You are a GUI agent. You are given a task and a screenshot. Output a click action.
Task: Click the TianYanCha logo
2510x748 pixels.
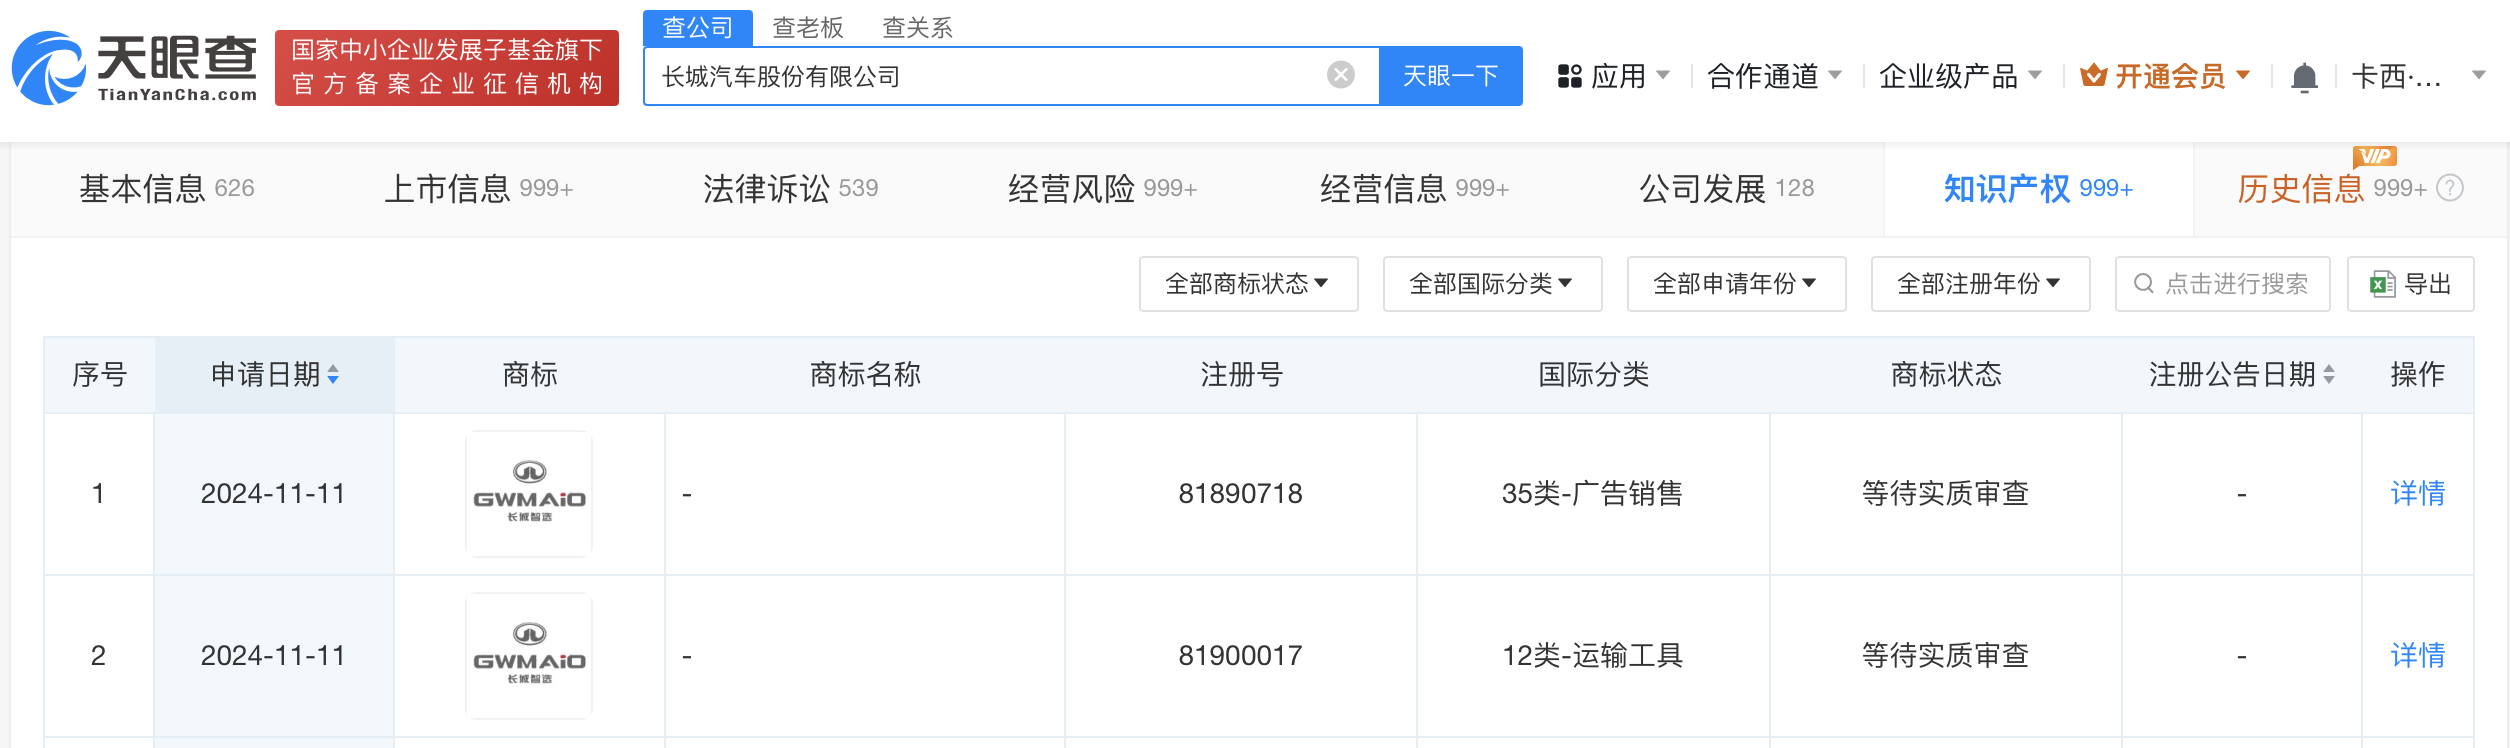135,68
